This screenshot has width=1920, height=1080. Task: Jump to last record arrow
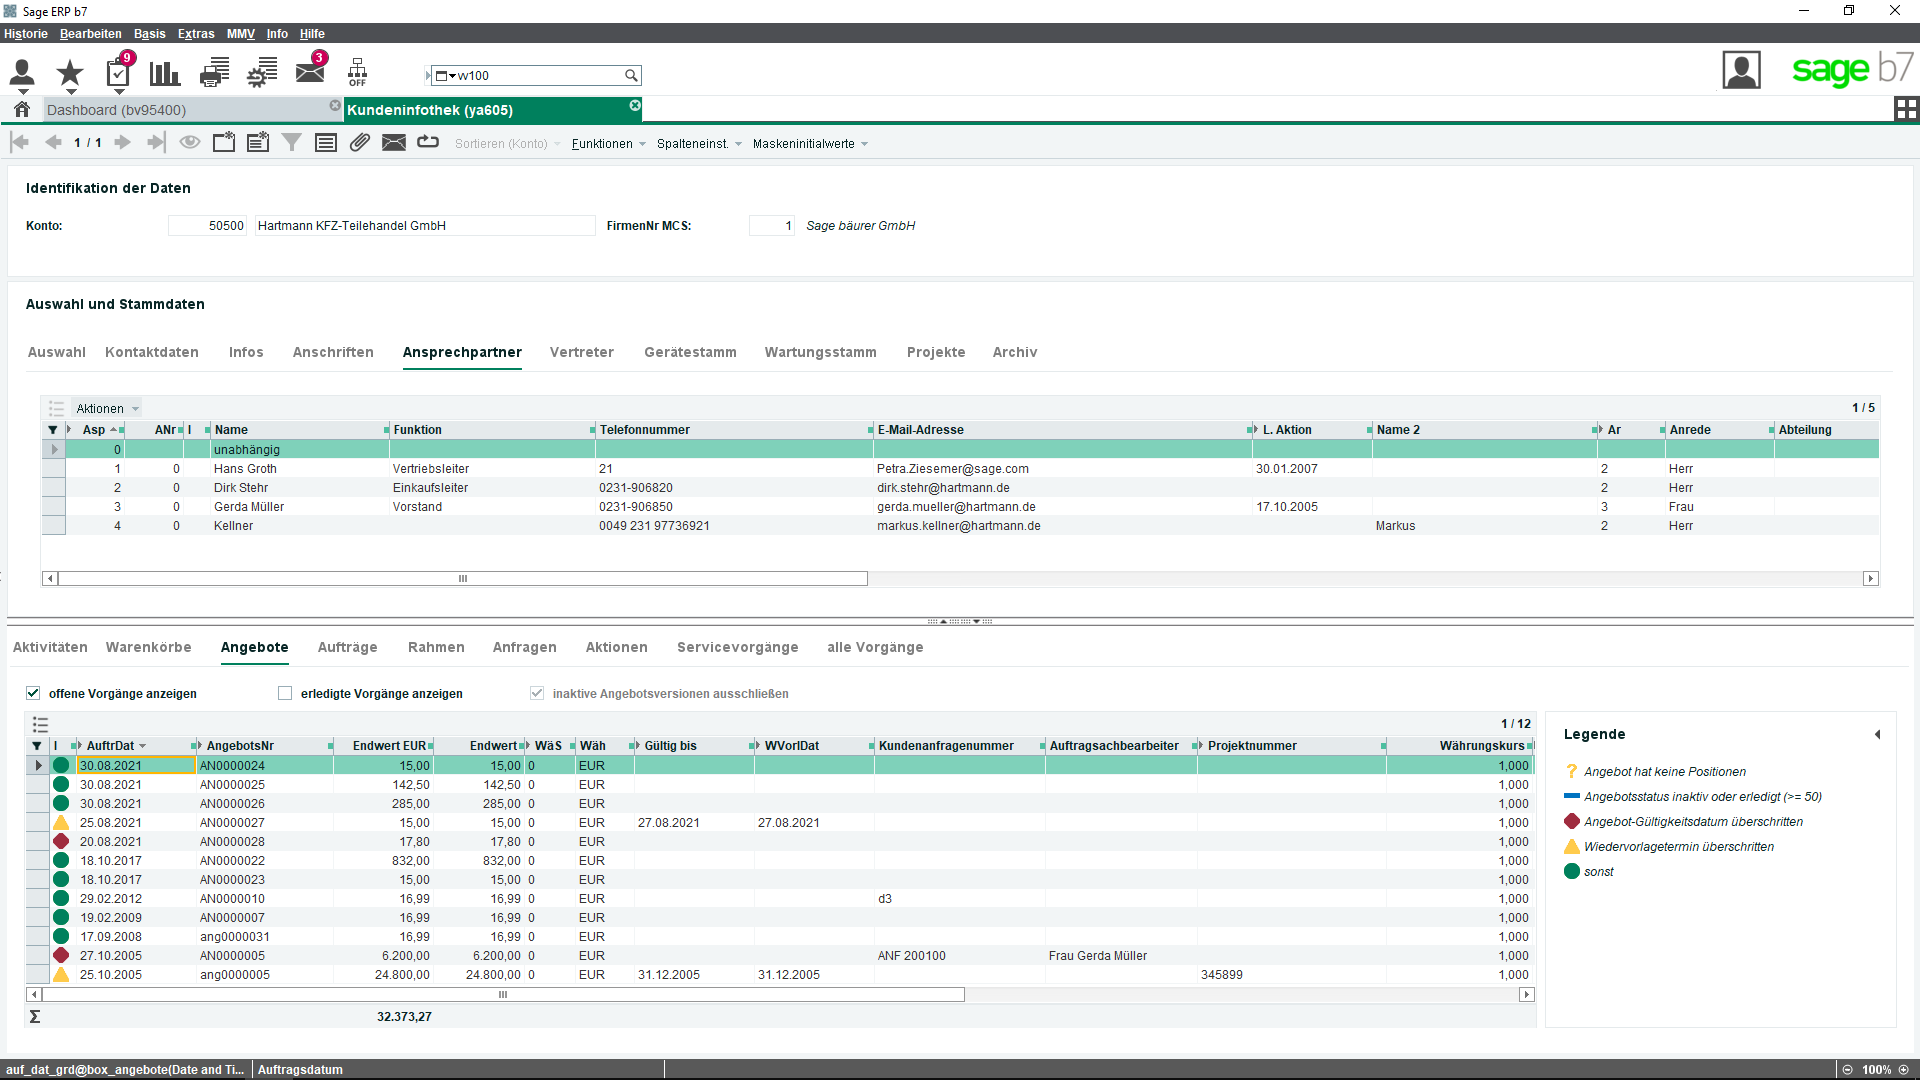156,143
